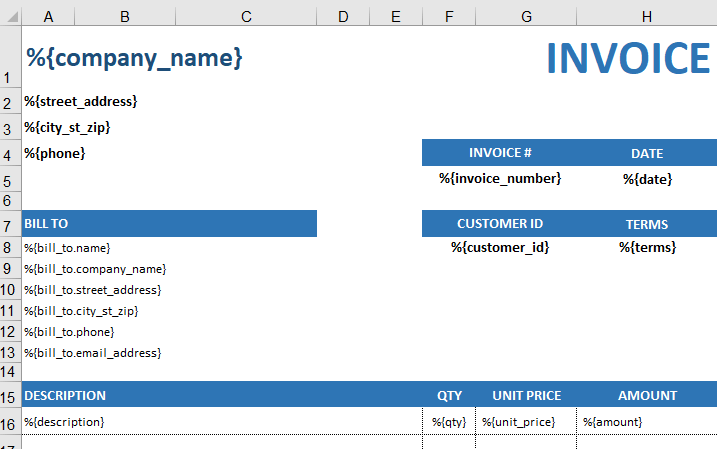Select column G header
717x449 pixels.
pos(526,17)
